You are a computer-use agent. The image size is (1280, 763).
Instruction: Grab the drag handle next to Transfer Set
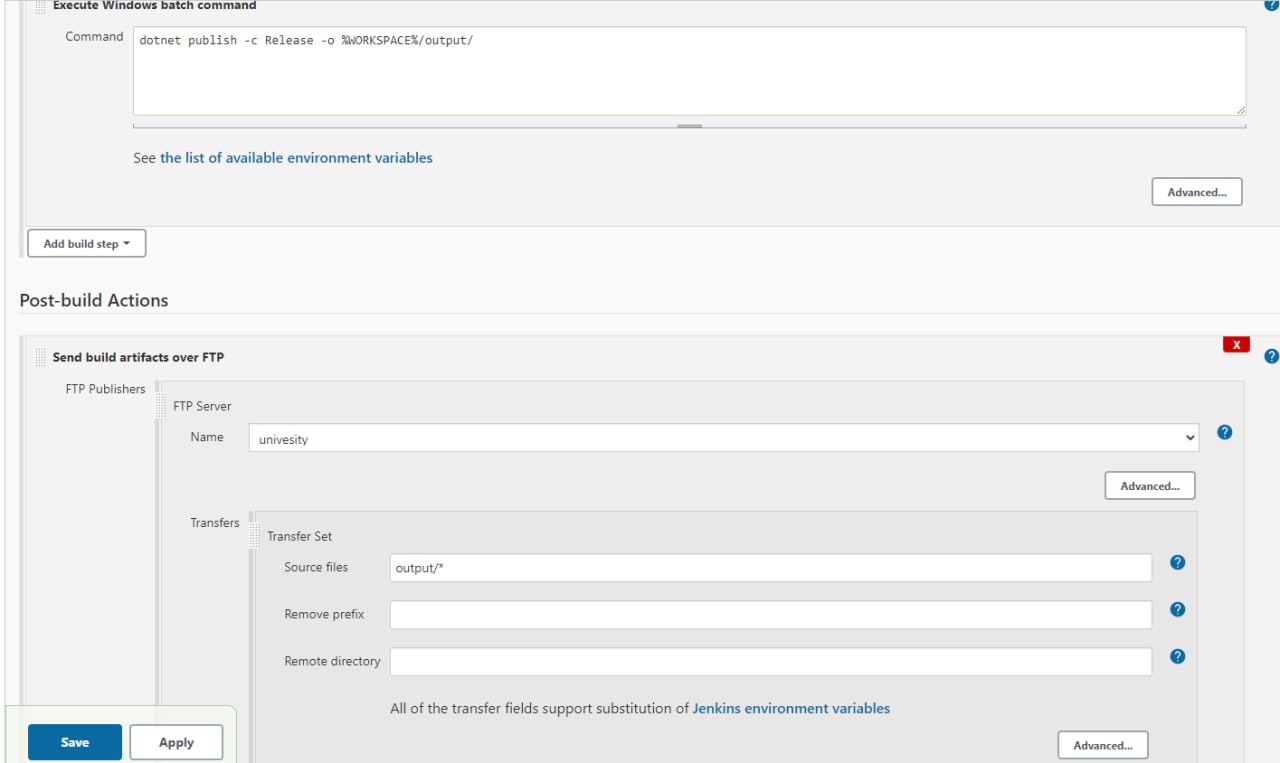tap(255, 536)
